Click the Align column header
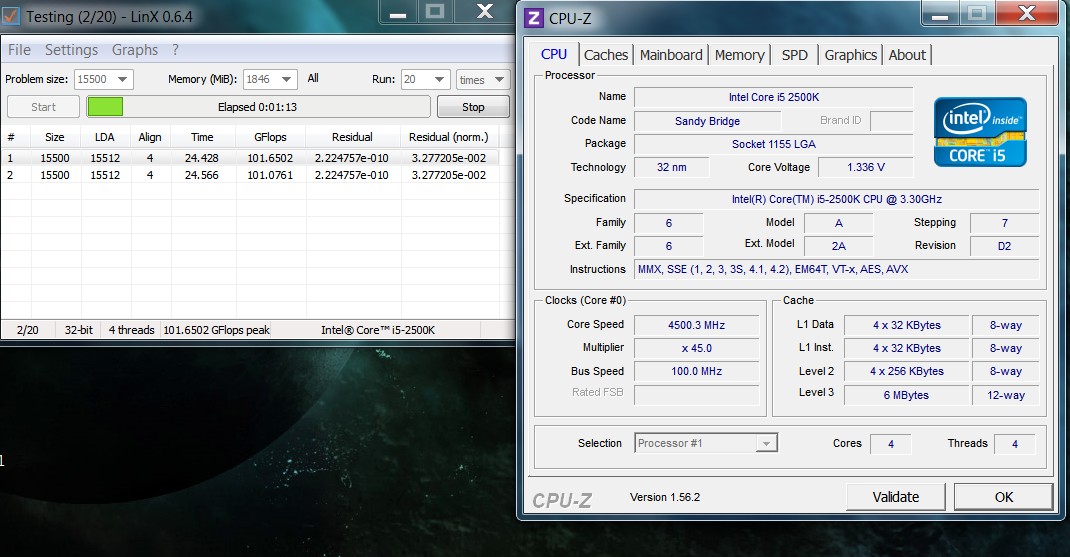Image resolution: width=1070 pixels, height=557 pixels. pyautogui.click(x=150, y=137)
